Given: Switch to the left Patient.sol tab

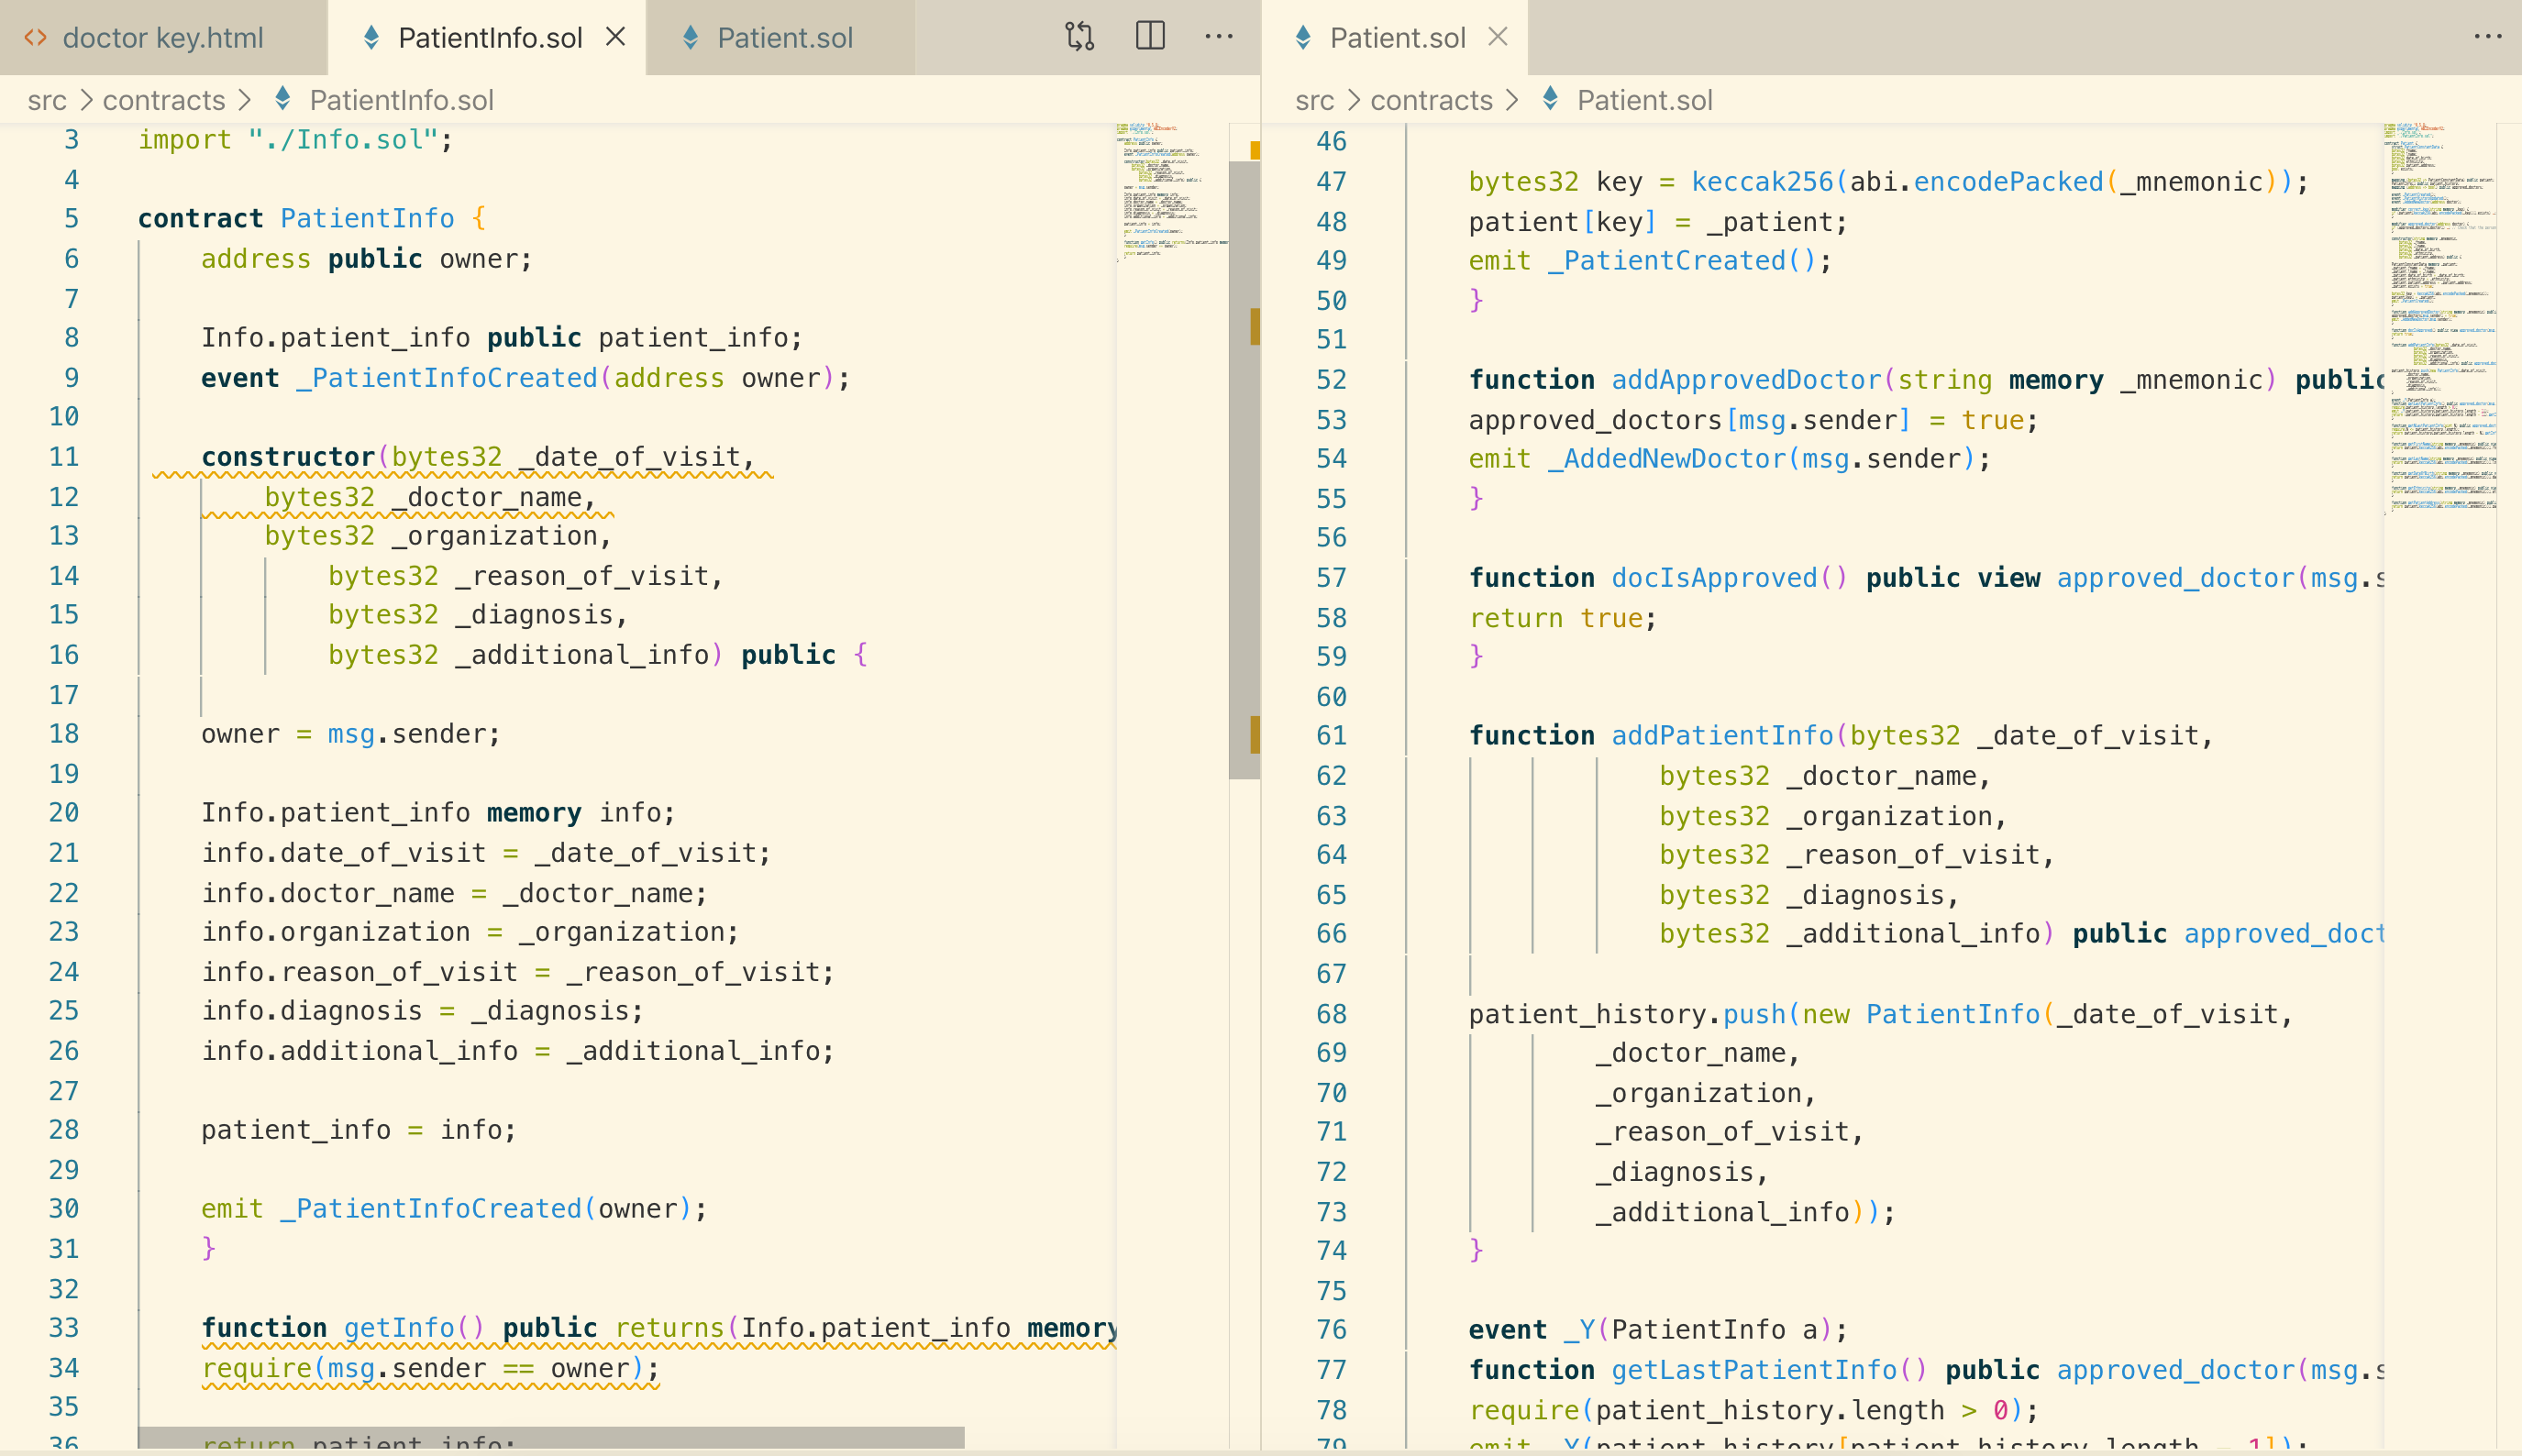Looking at the screenshot, I should (784, 38).
